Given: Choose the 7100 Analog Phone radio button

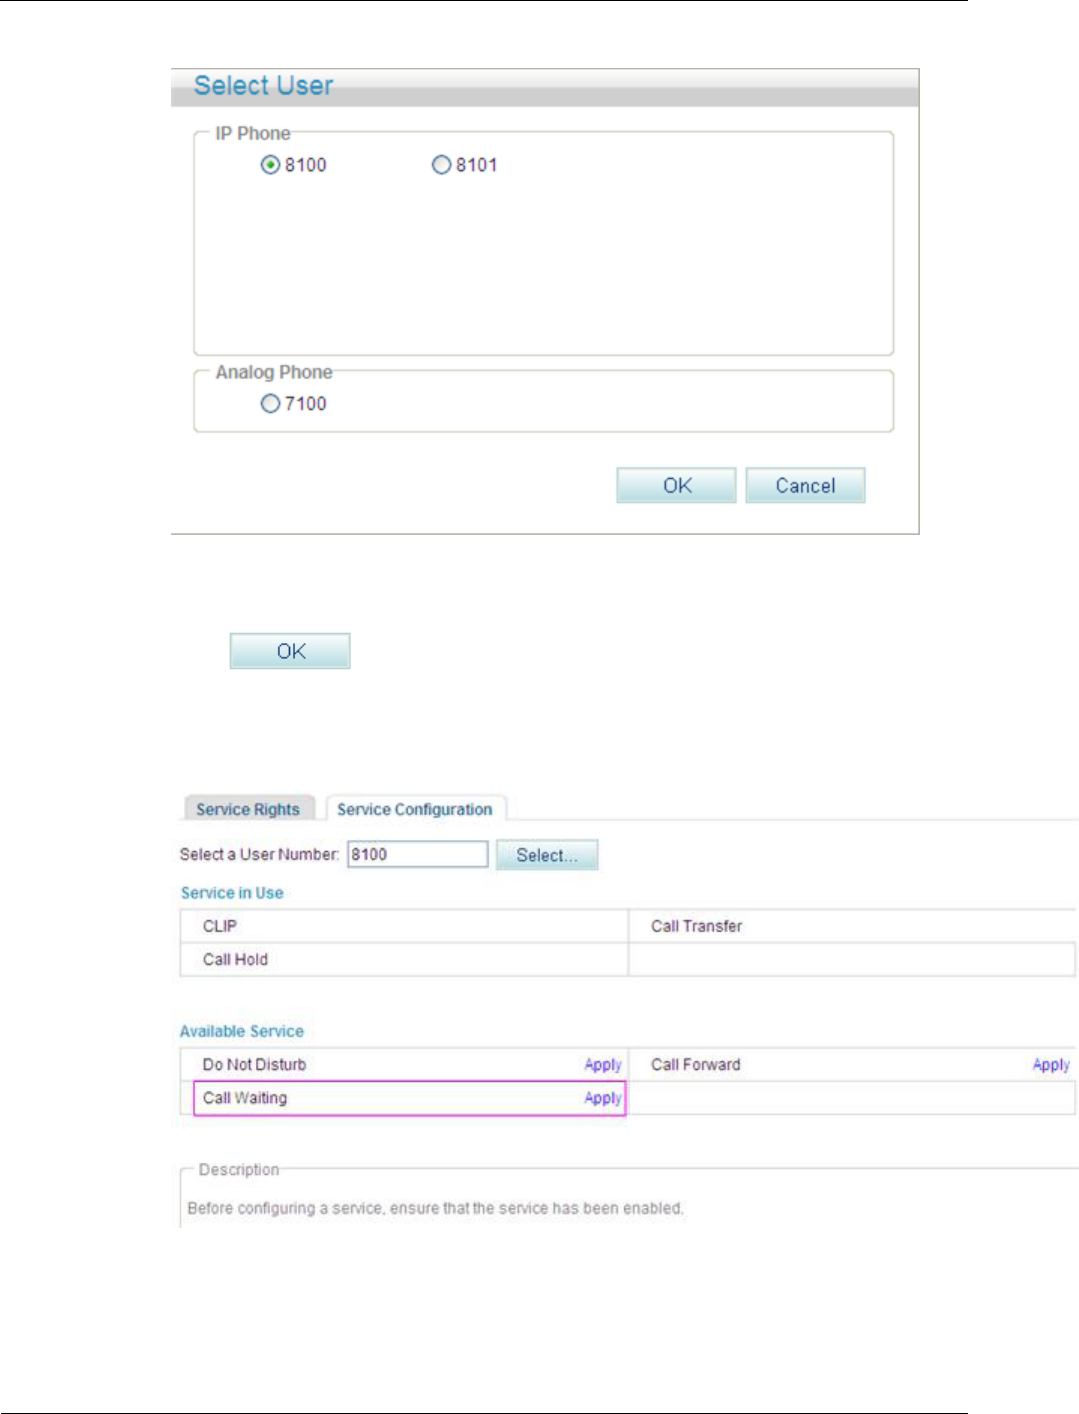Looking at the screenshot, I should tap(270, 404).
